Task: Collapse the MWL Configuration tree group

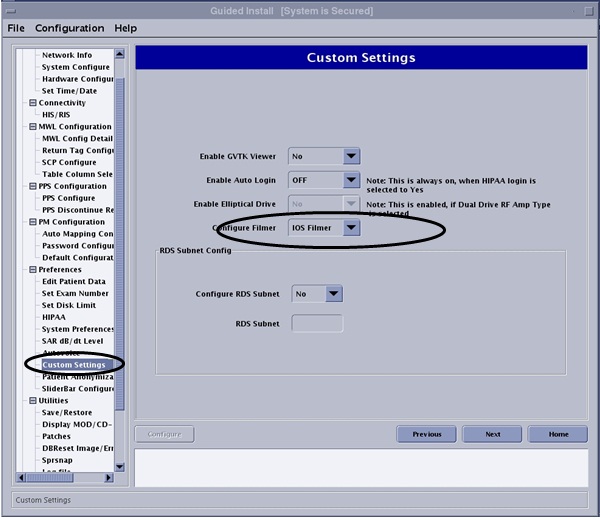Action: (x=33, y=127)
